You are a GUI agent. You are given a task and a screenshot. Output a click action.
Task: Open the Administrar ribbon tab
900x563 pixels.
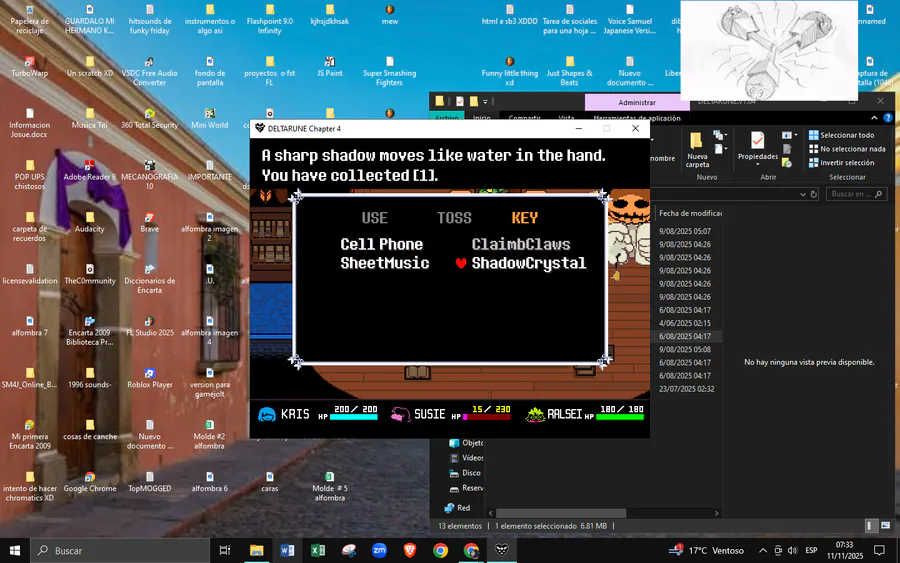point(637,102)
